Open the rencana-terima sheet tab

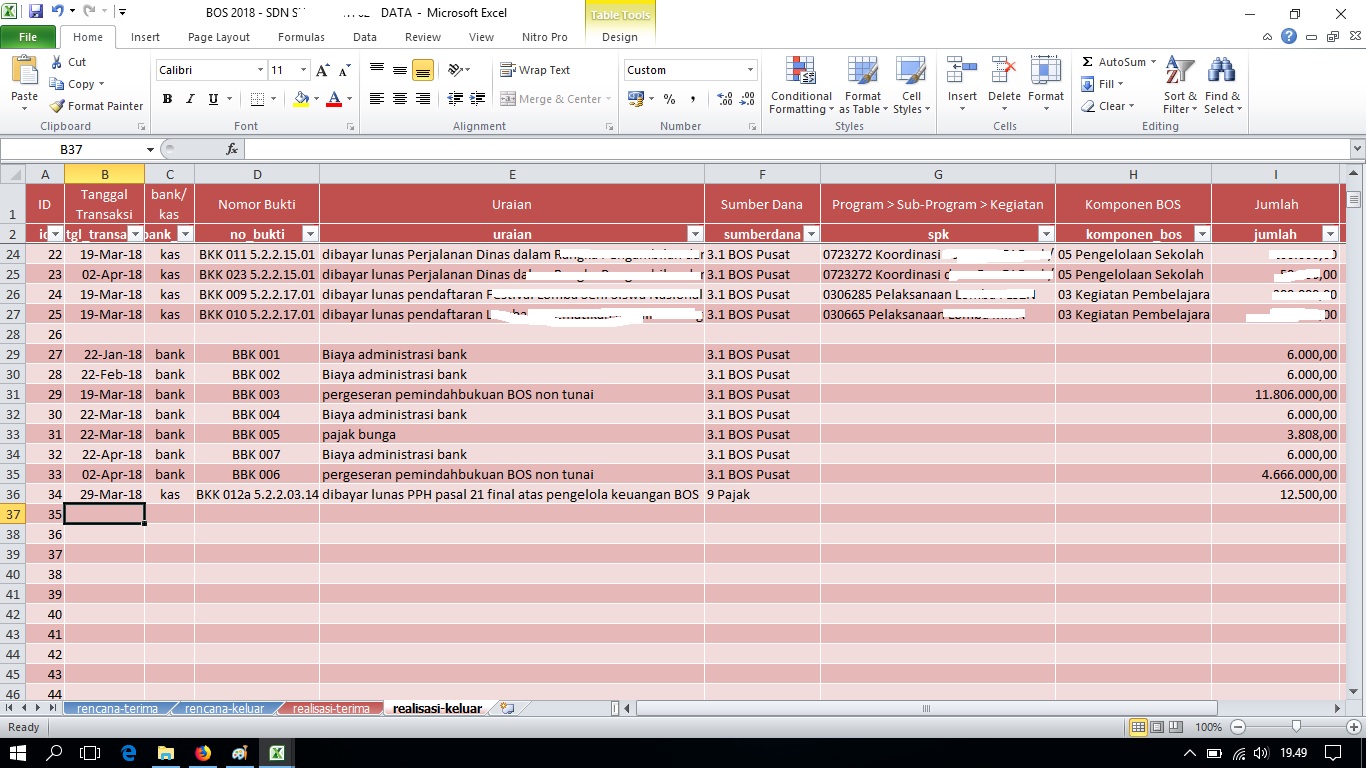[117, 708]
